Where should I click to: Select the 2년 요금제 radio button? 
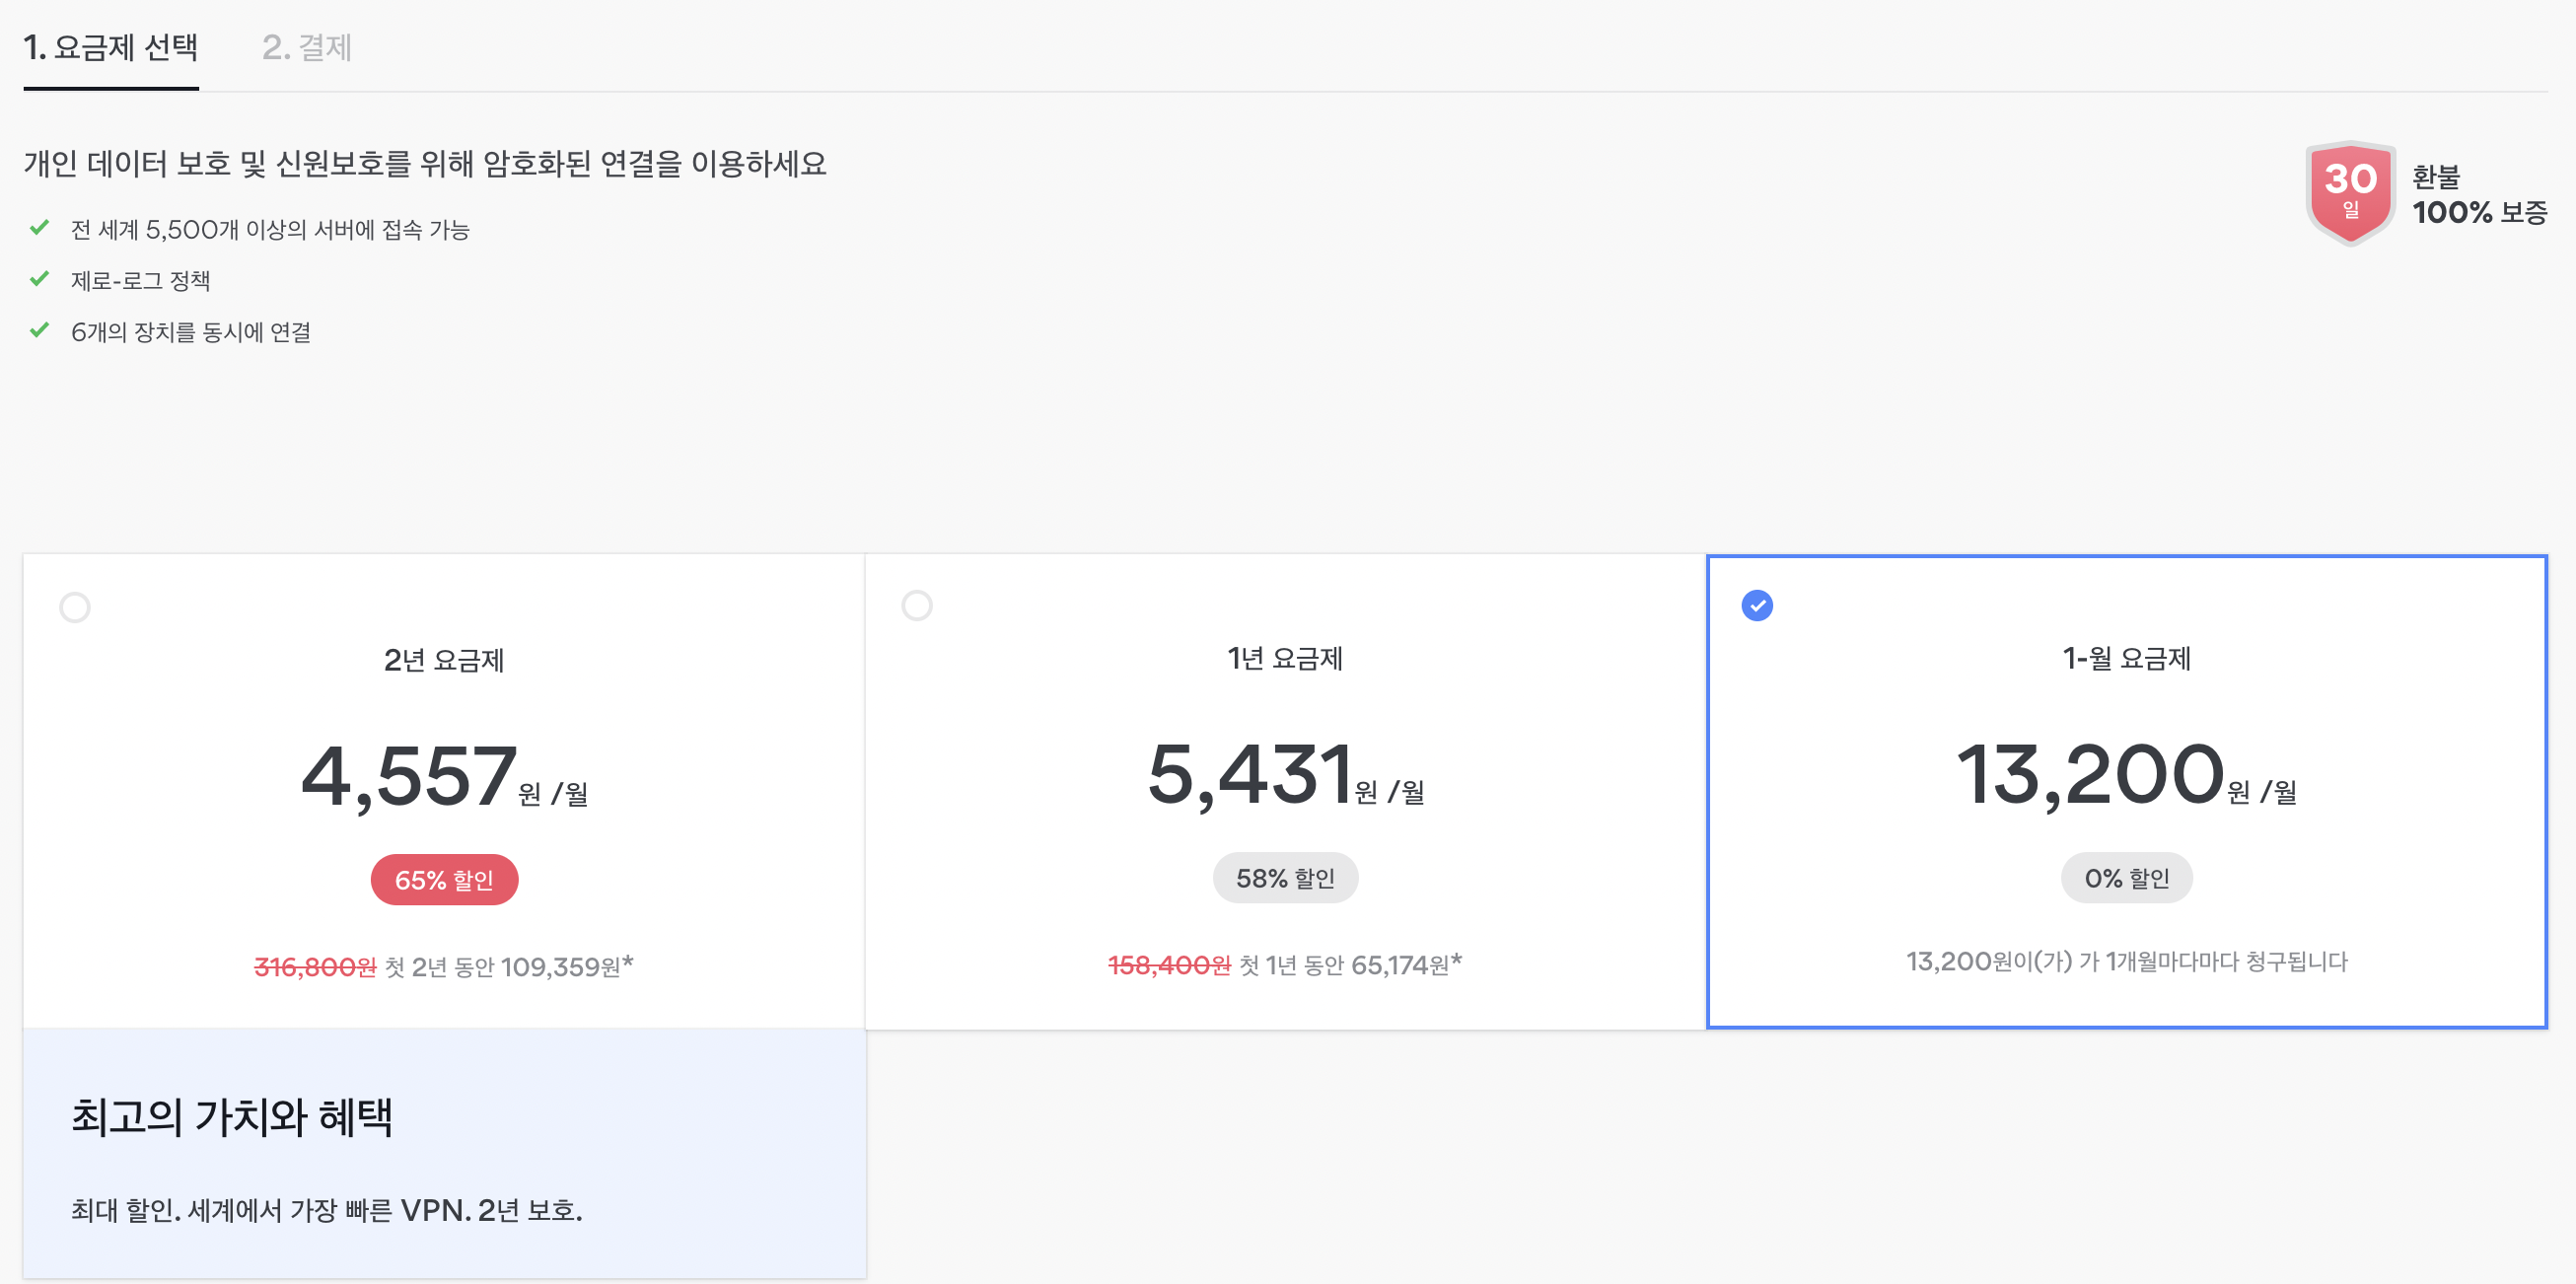pos(75,607)
